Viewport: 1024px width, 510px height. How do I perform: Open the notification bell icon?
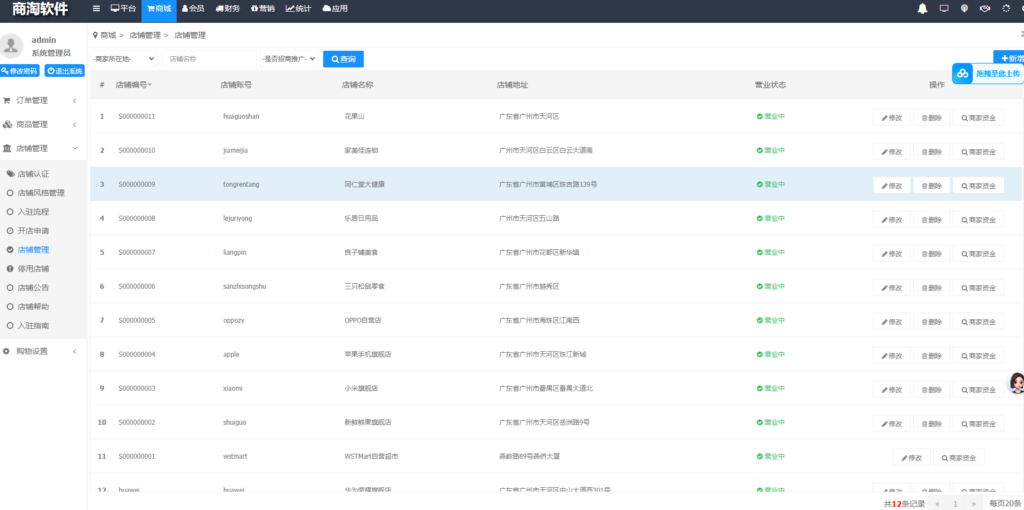(x=922, y=8)
